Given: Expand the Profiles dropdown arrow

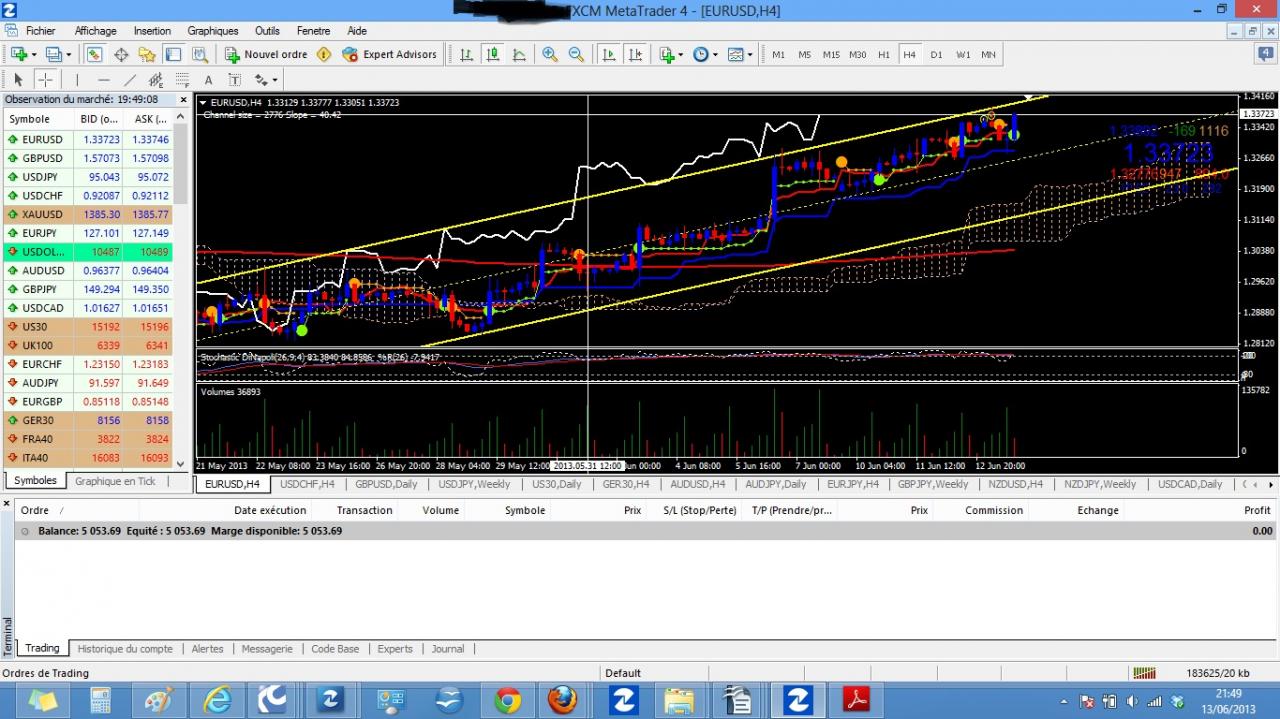Looking at the screenshot, I should pos(68,55).
